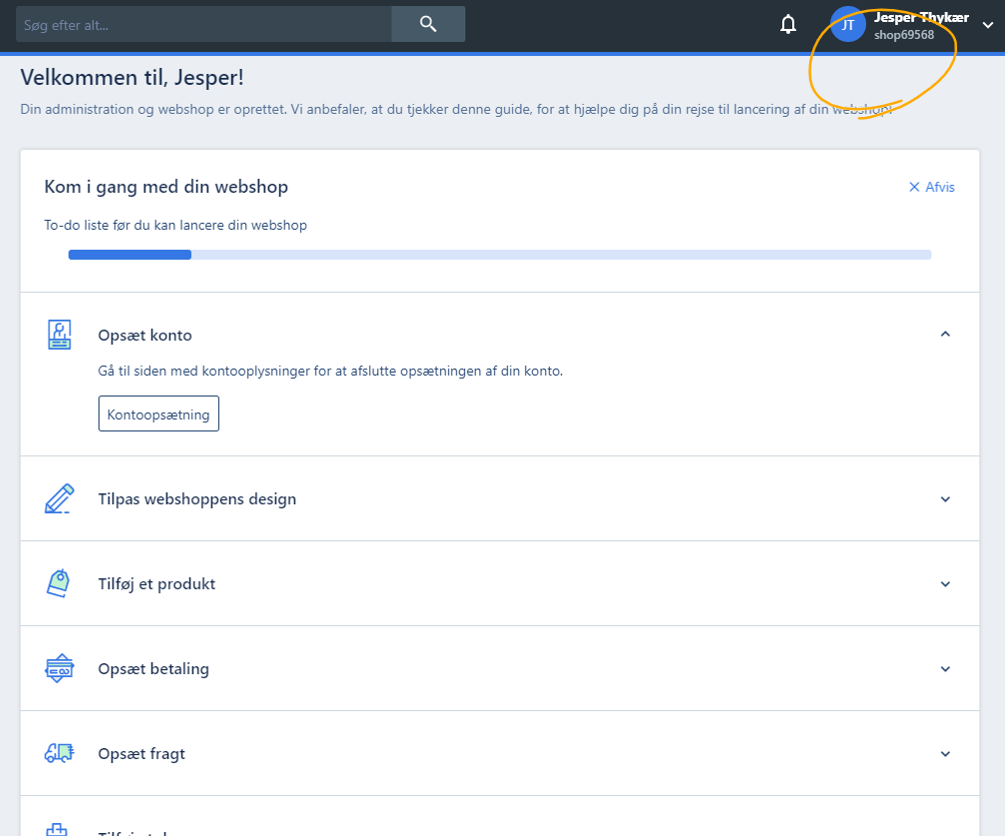Select the Tilføj et produkt heading
This screenshot has height=836, width=1005.
pos(156,584)
